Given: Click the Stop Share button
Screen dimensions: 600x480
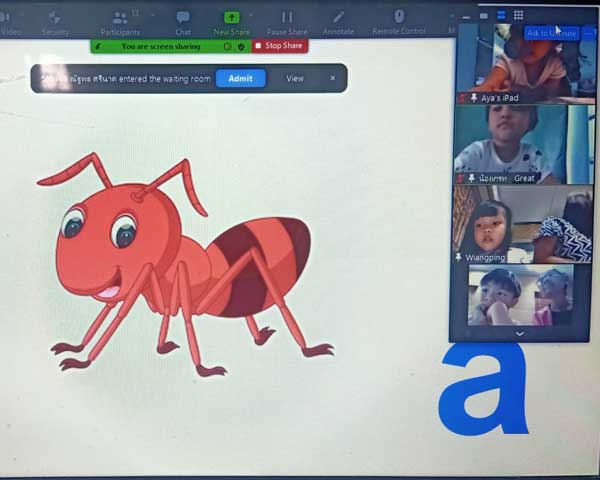Looking at the screenshot, I should click(280, 46).
